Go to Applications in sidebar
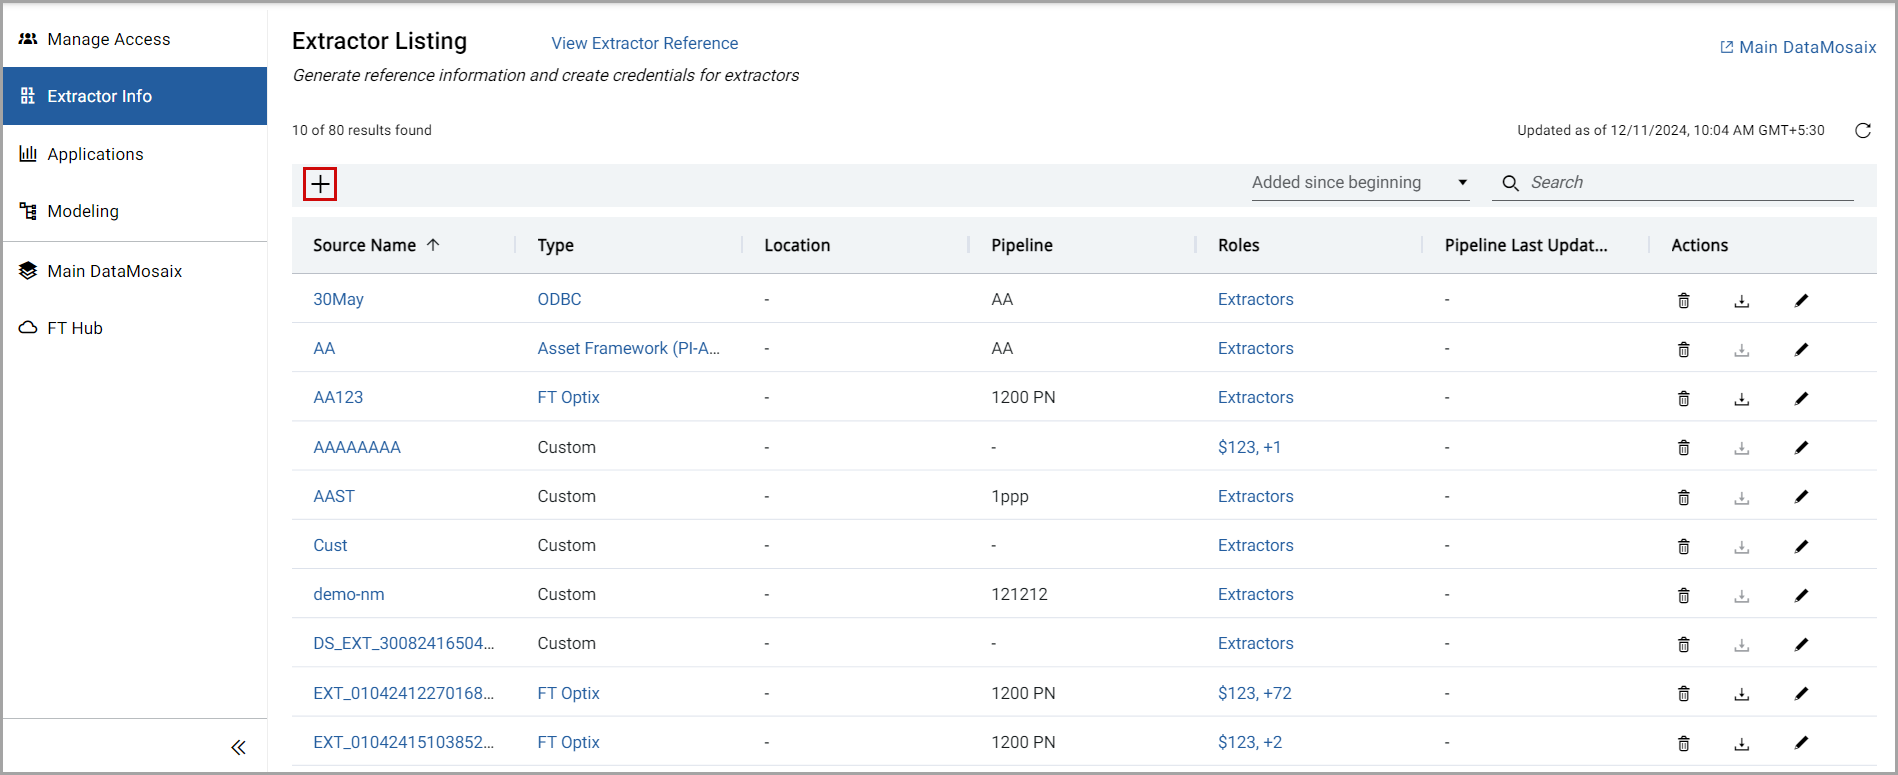 tap(95, 154)
